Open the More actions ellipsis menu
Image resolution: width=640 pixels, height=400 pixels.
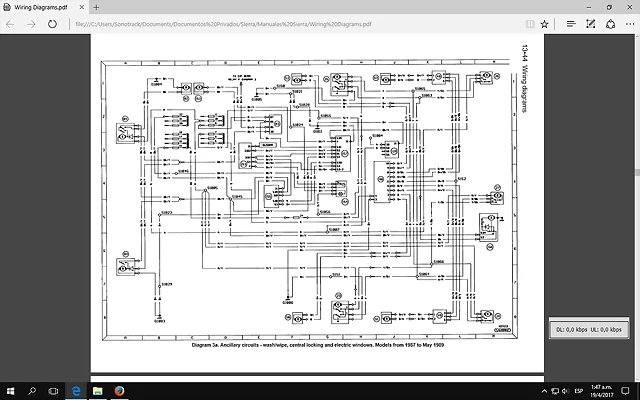point(630,24)
